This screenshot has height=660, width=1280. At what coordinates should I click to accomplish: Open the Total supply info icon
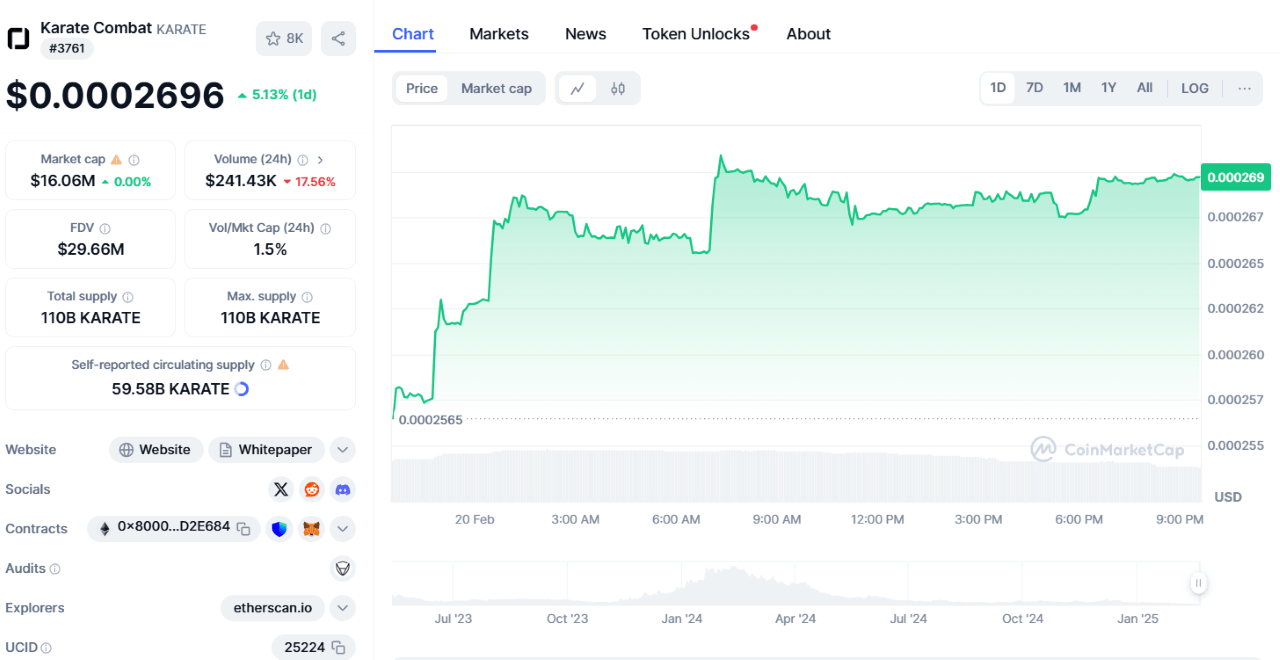coord(128,297)
